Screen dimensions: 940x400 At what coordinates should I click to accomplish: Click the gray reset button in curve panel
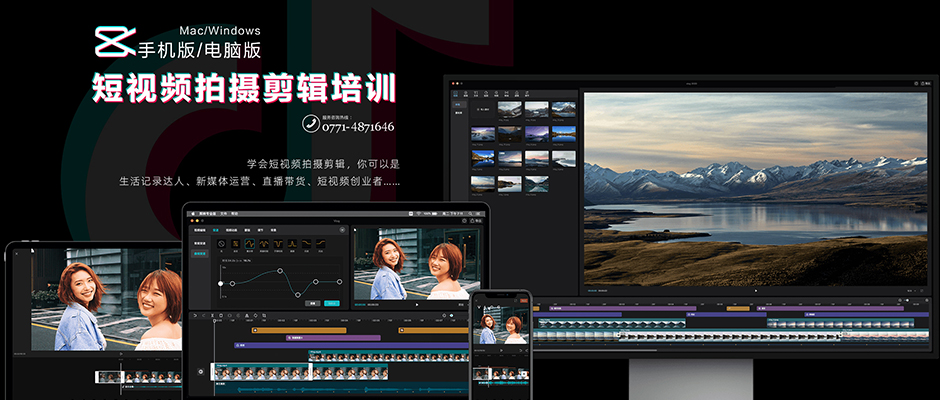point(312,303)
